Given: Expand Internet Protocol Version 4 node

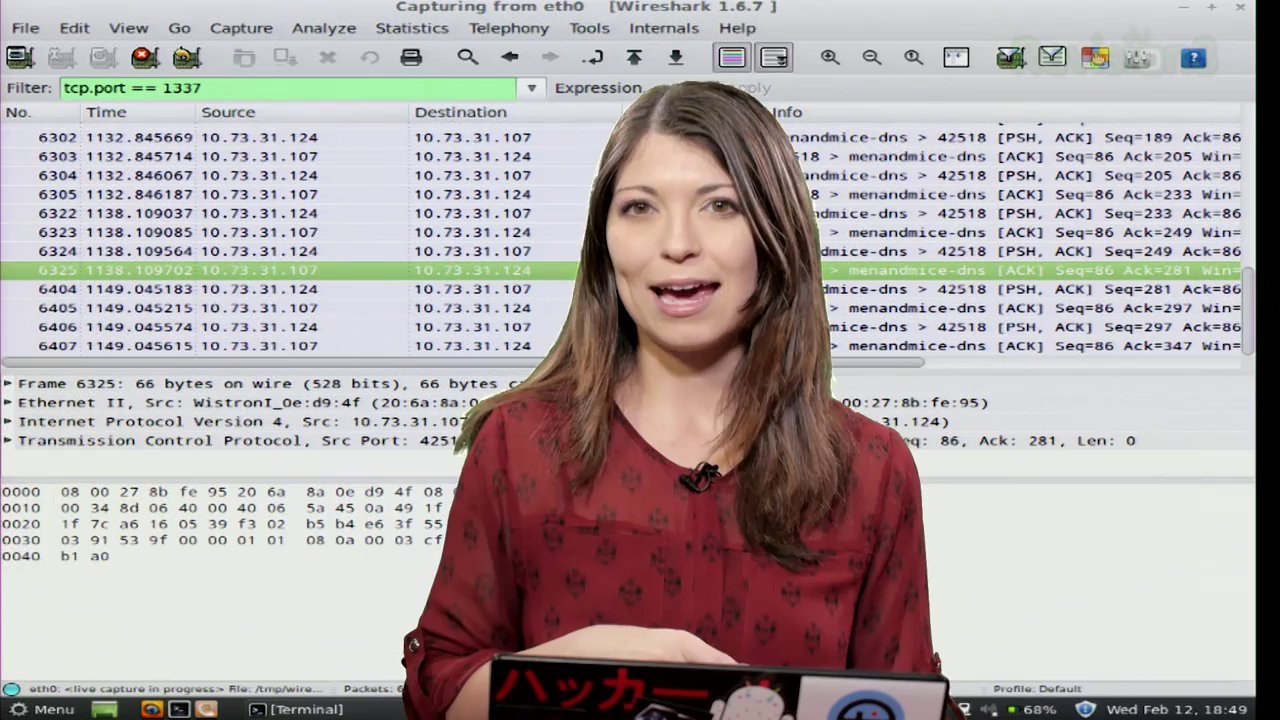Looking at the screenshot, I should (8, 422).
